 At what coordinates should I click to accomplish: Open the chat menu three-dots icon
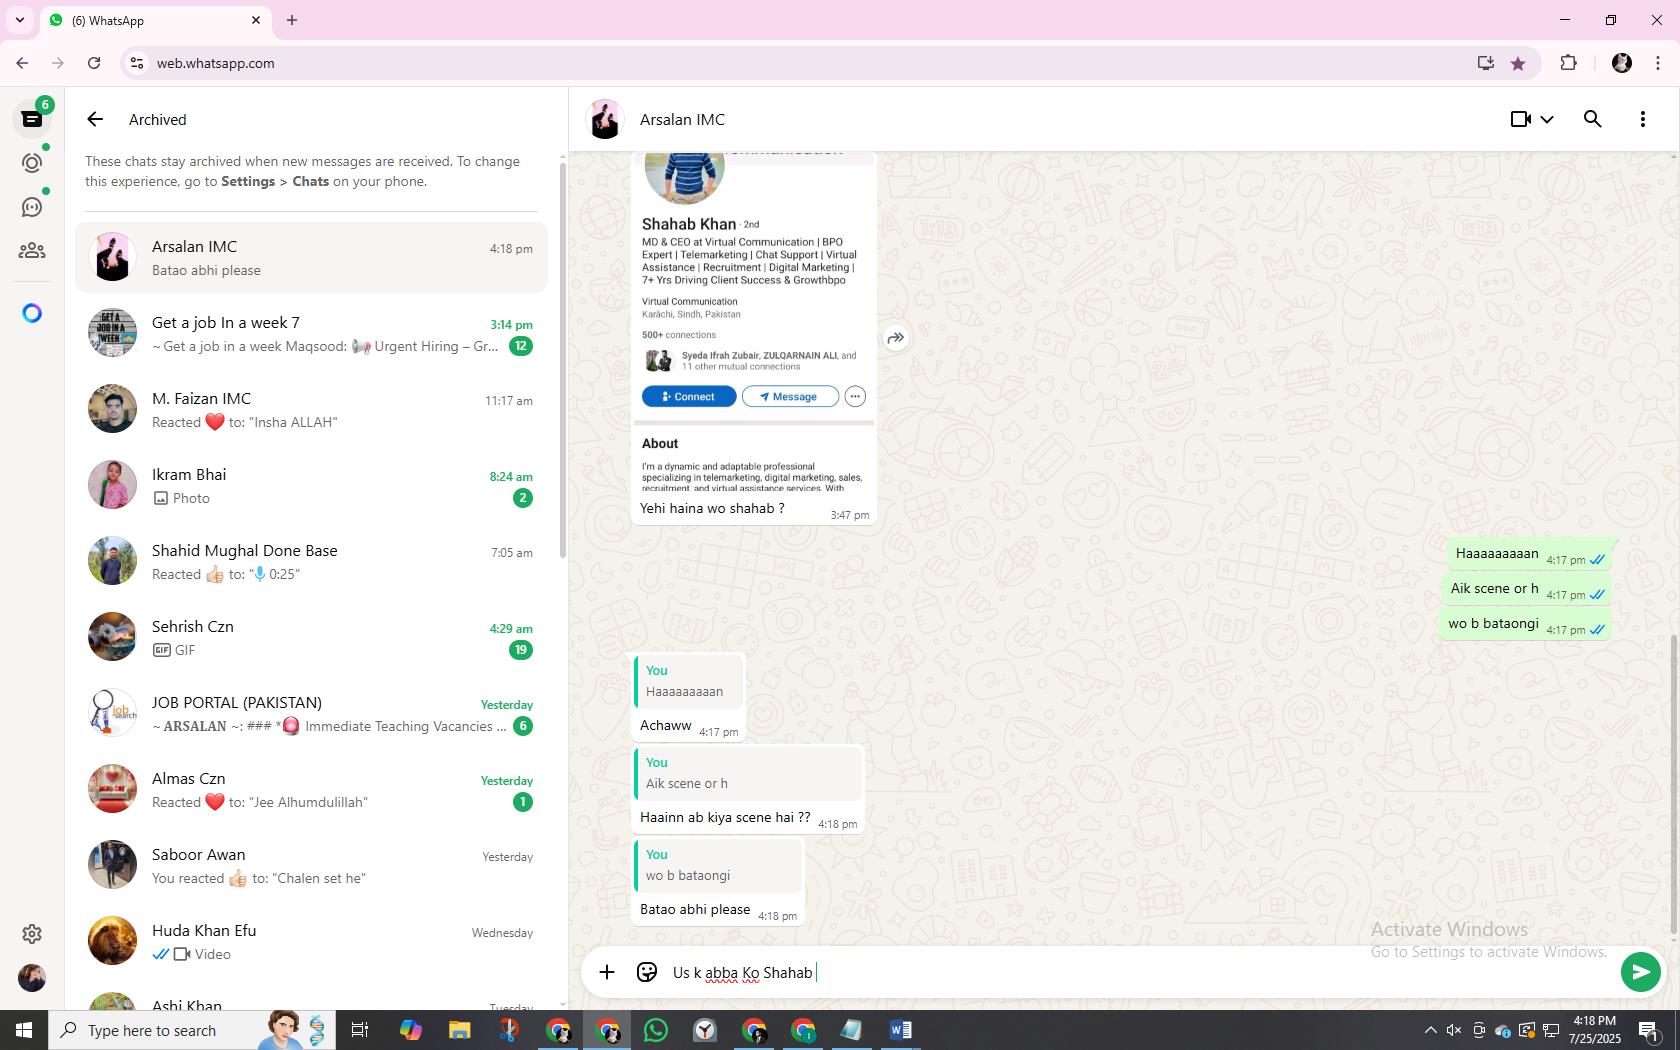point(1643,119)
